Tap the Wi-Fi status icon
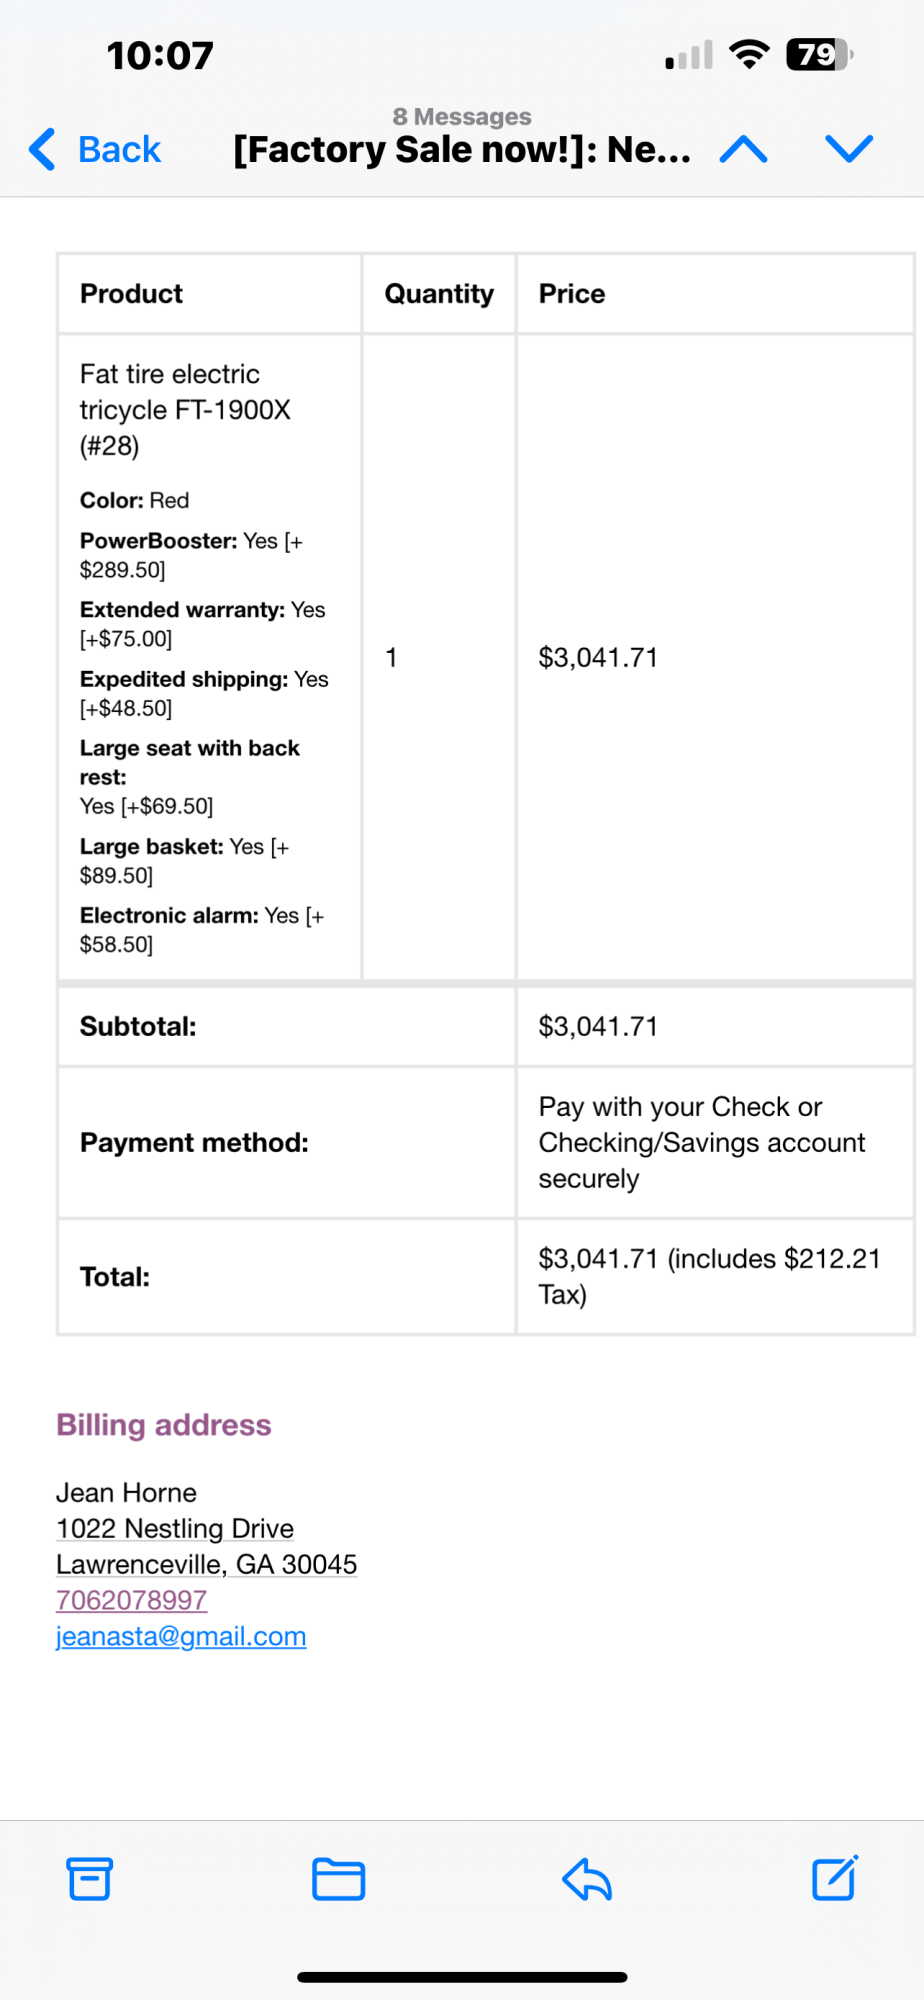The width and height of the screenshot is (924, 2000). pyautogui.click(x=749, y=54)
